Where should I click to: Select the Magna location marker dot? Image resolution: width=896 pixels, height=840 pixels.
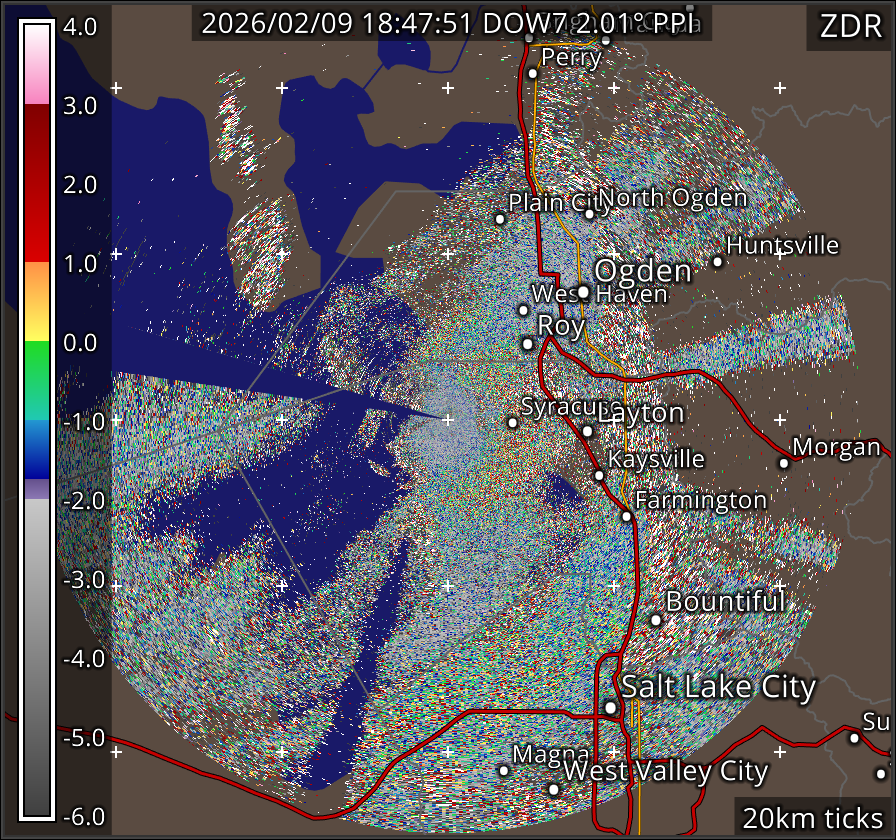[x=504, y=770]
